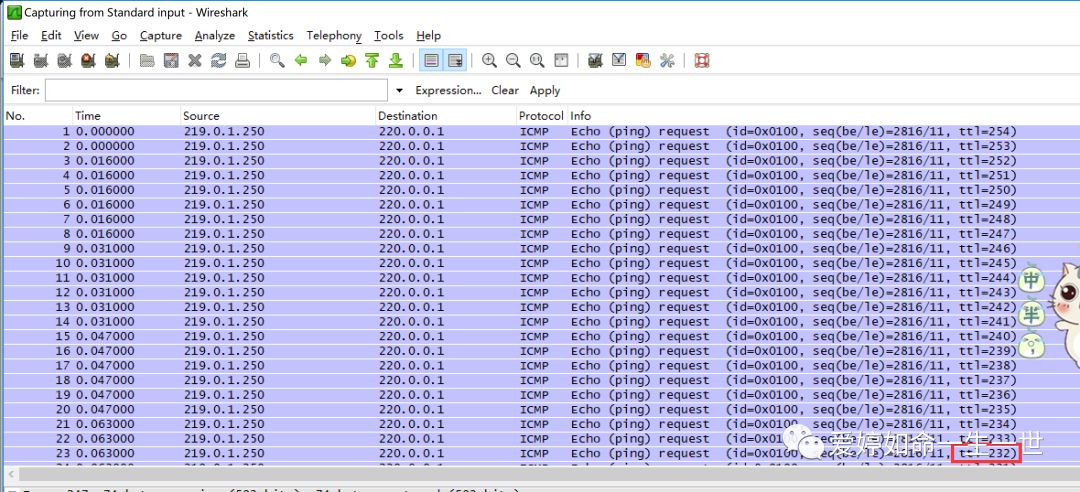Image resolution: width=1080 pixels, height=492 pixels.
Task: Select packet 1 row with ttl=254
Action: [541, 132]
